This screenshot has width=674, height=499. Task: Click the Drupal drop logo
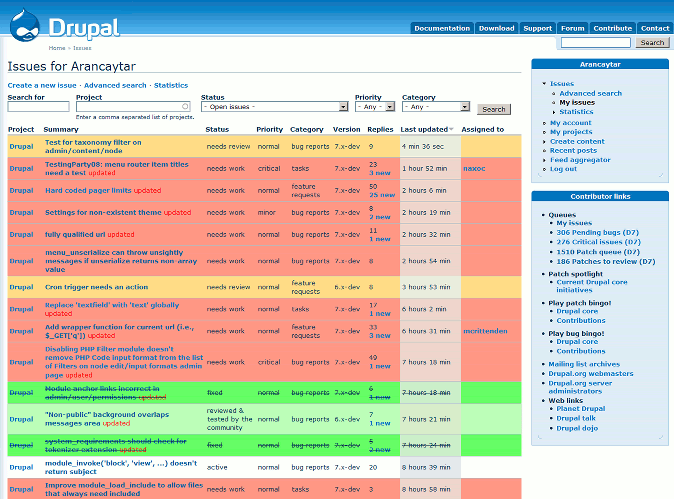coord(25,26)
